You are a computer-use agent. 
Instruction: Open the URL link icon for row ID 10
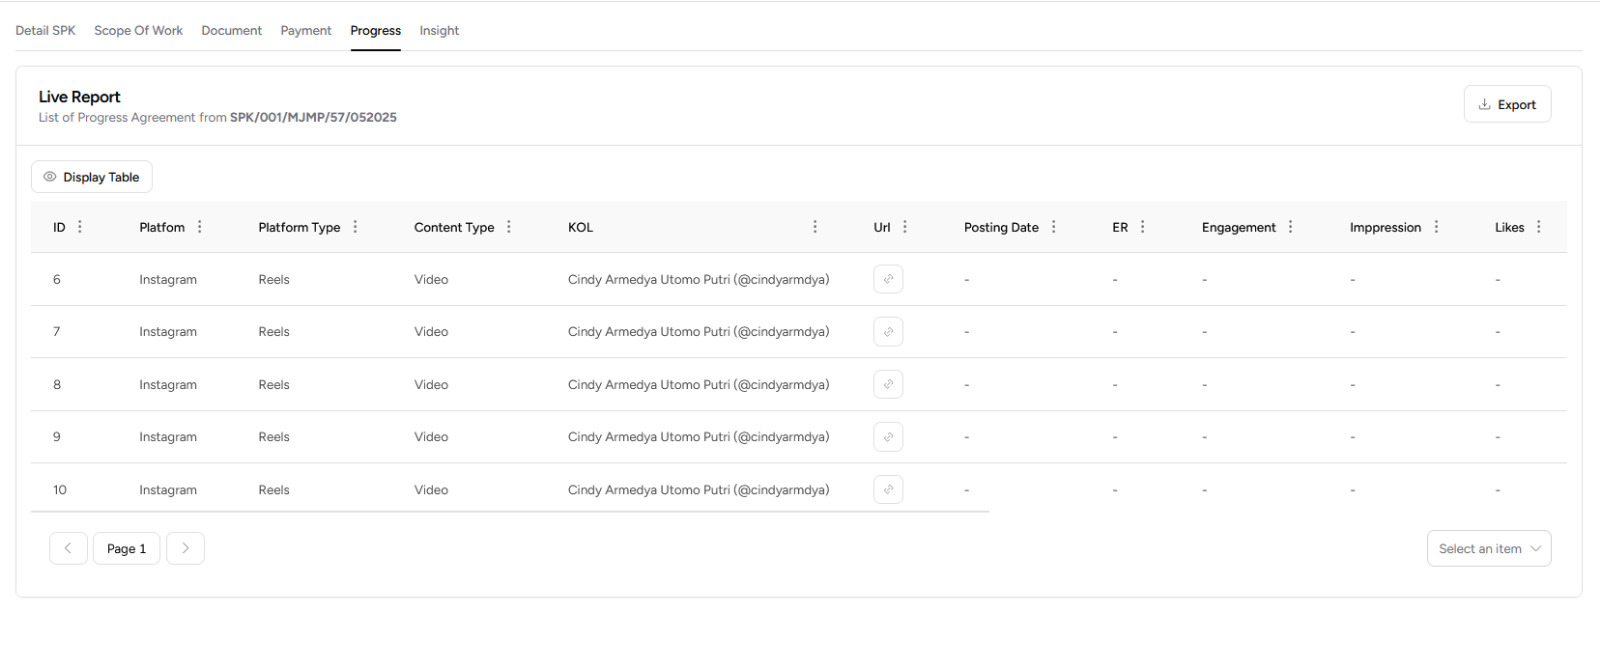(x=888, y=489)
